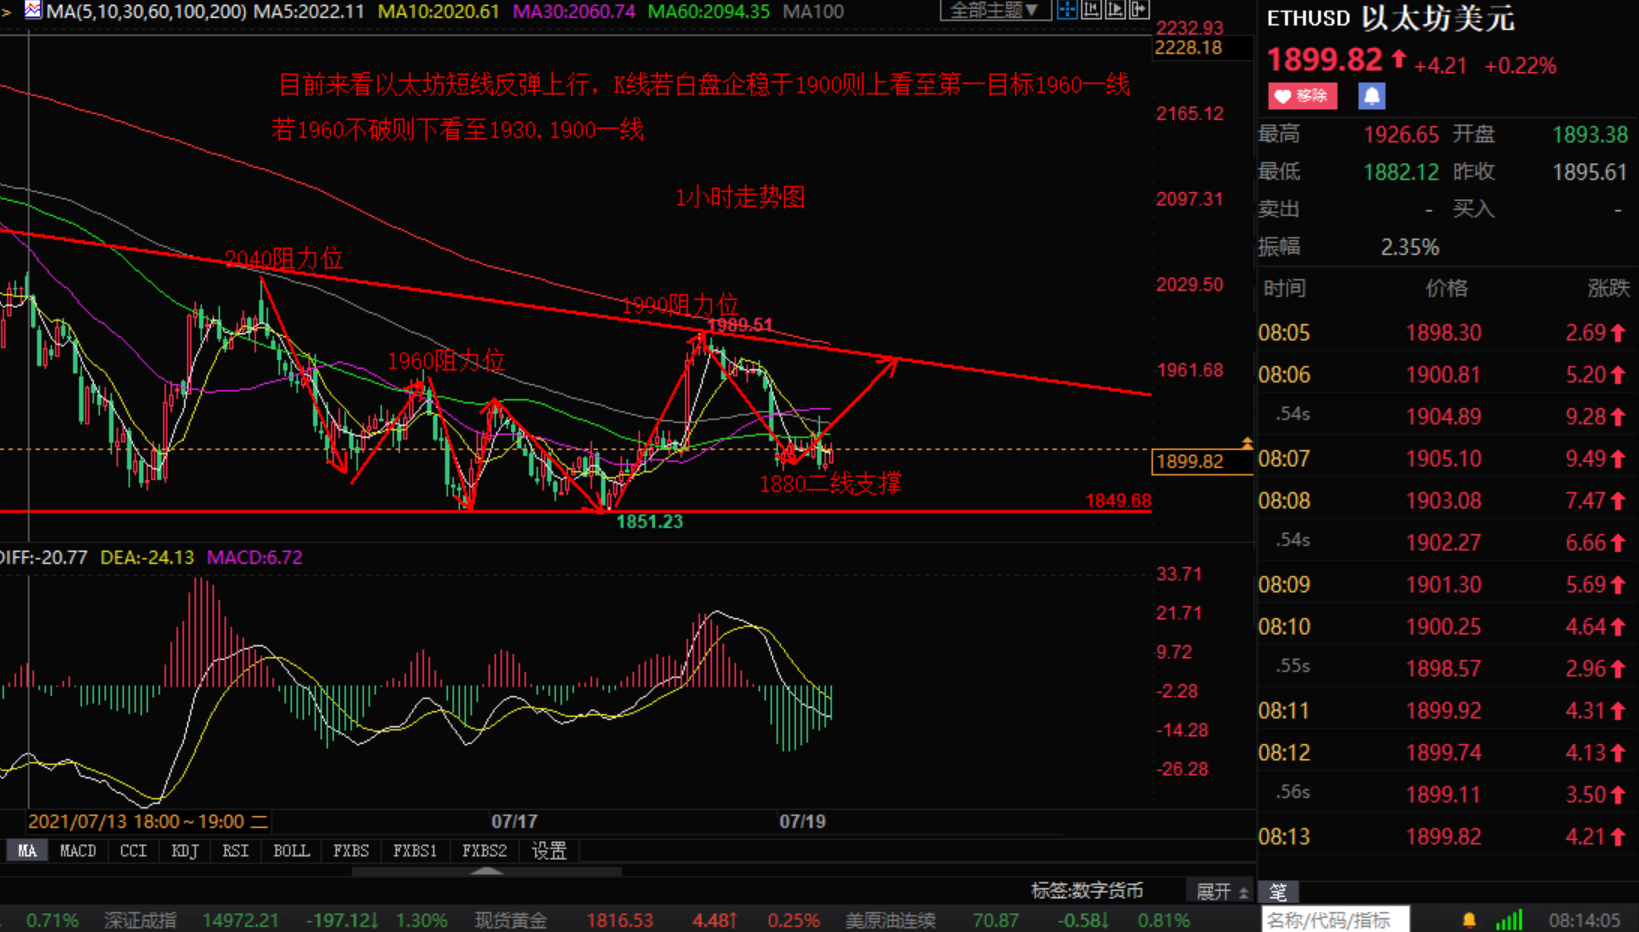Image resolution: width=1639 pixels, height=932 pixels.
Task: Click the 最高 value 1926.65
Action: (1401, 134)
